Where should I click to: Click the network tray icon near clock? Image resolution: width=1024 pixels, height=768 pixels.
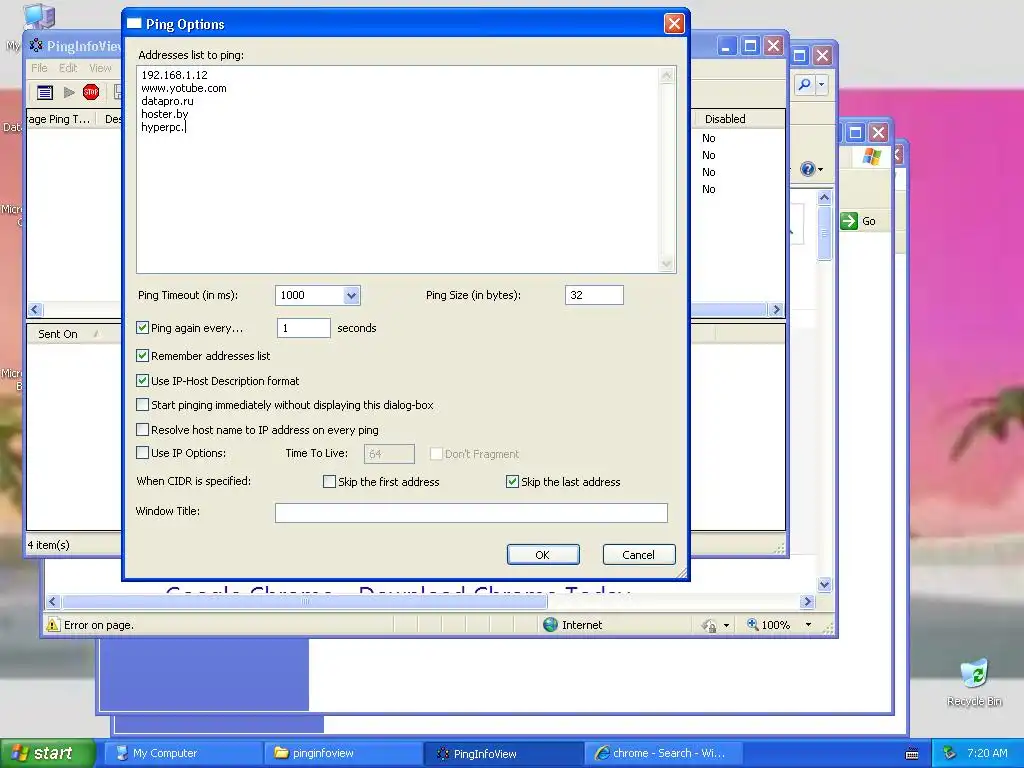point(949,753)
